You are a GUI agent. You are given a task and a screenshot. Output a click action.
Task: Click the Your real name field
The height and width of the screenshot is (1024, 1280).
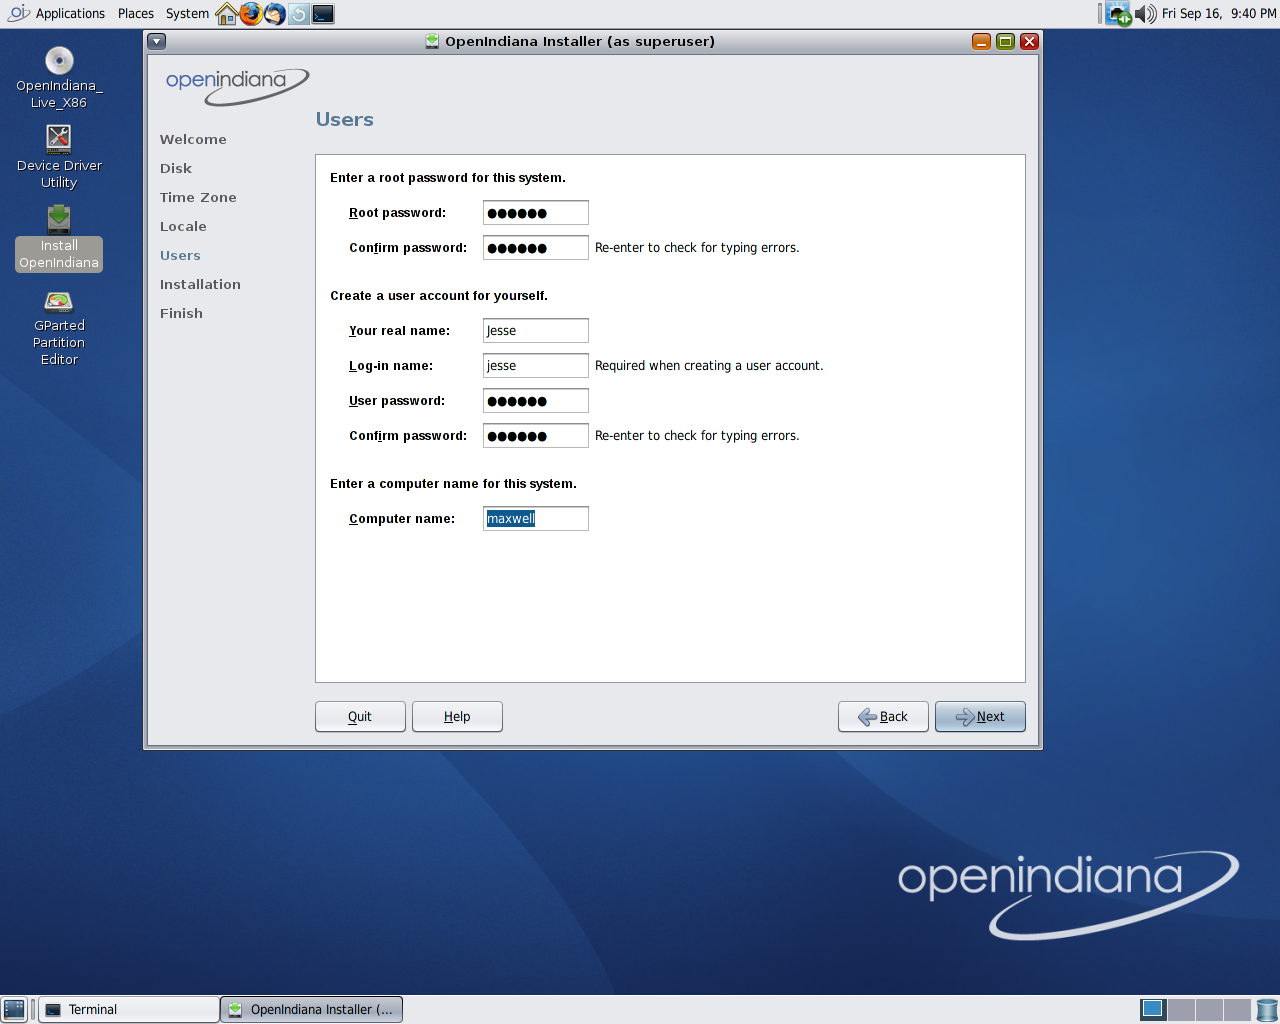(536, 331)
